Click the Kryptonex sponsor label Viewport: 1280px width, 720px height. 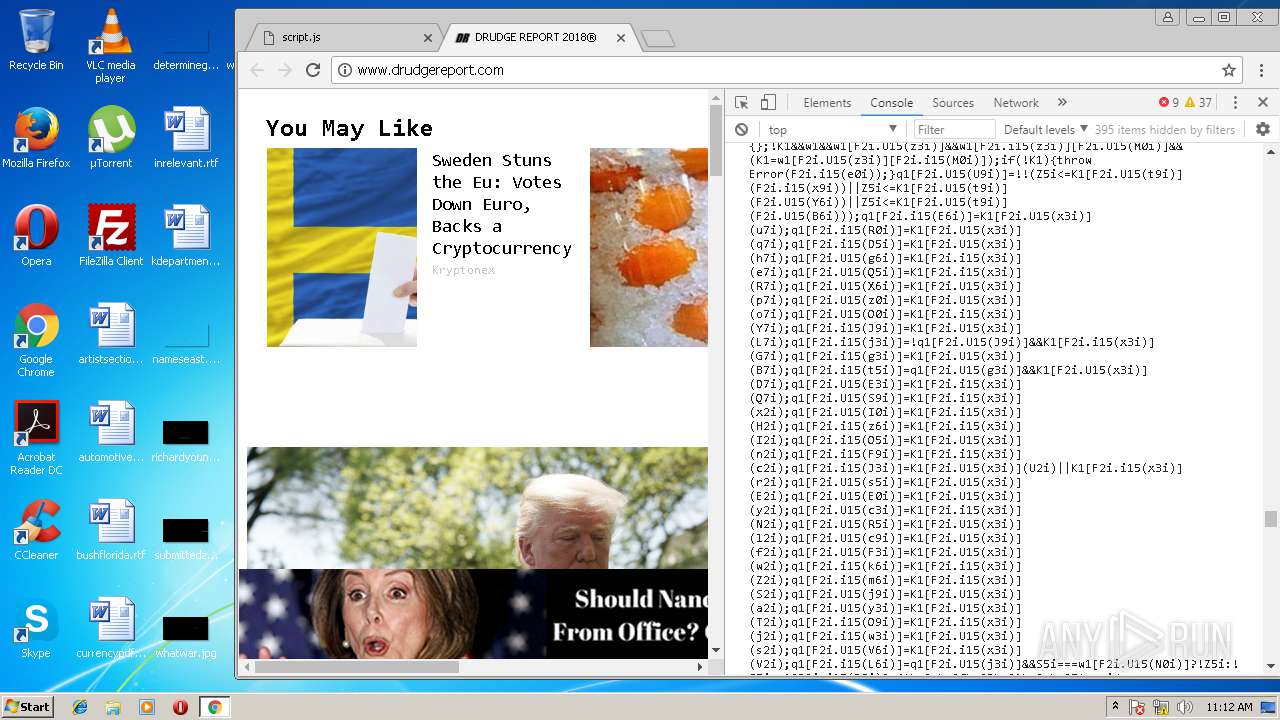click(463, 270)
